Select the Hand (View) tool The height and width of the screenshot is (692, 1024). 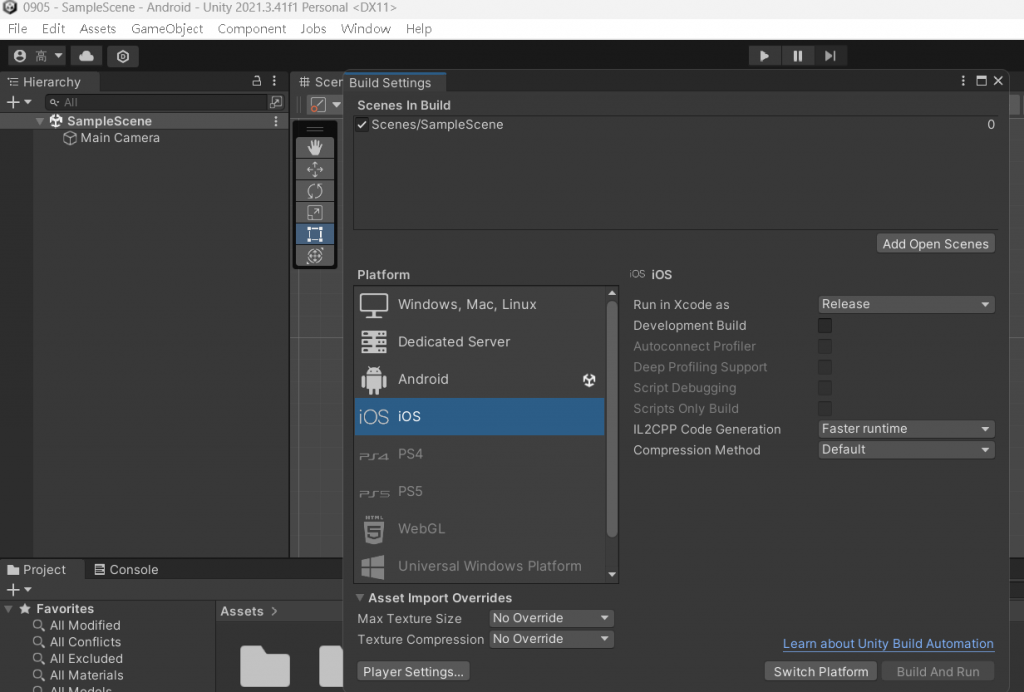(315, 148)
